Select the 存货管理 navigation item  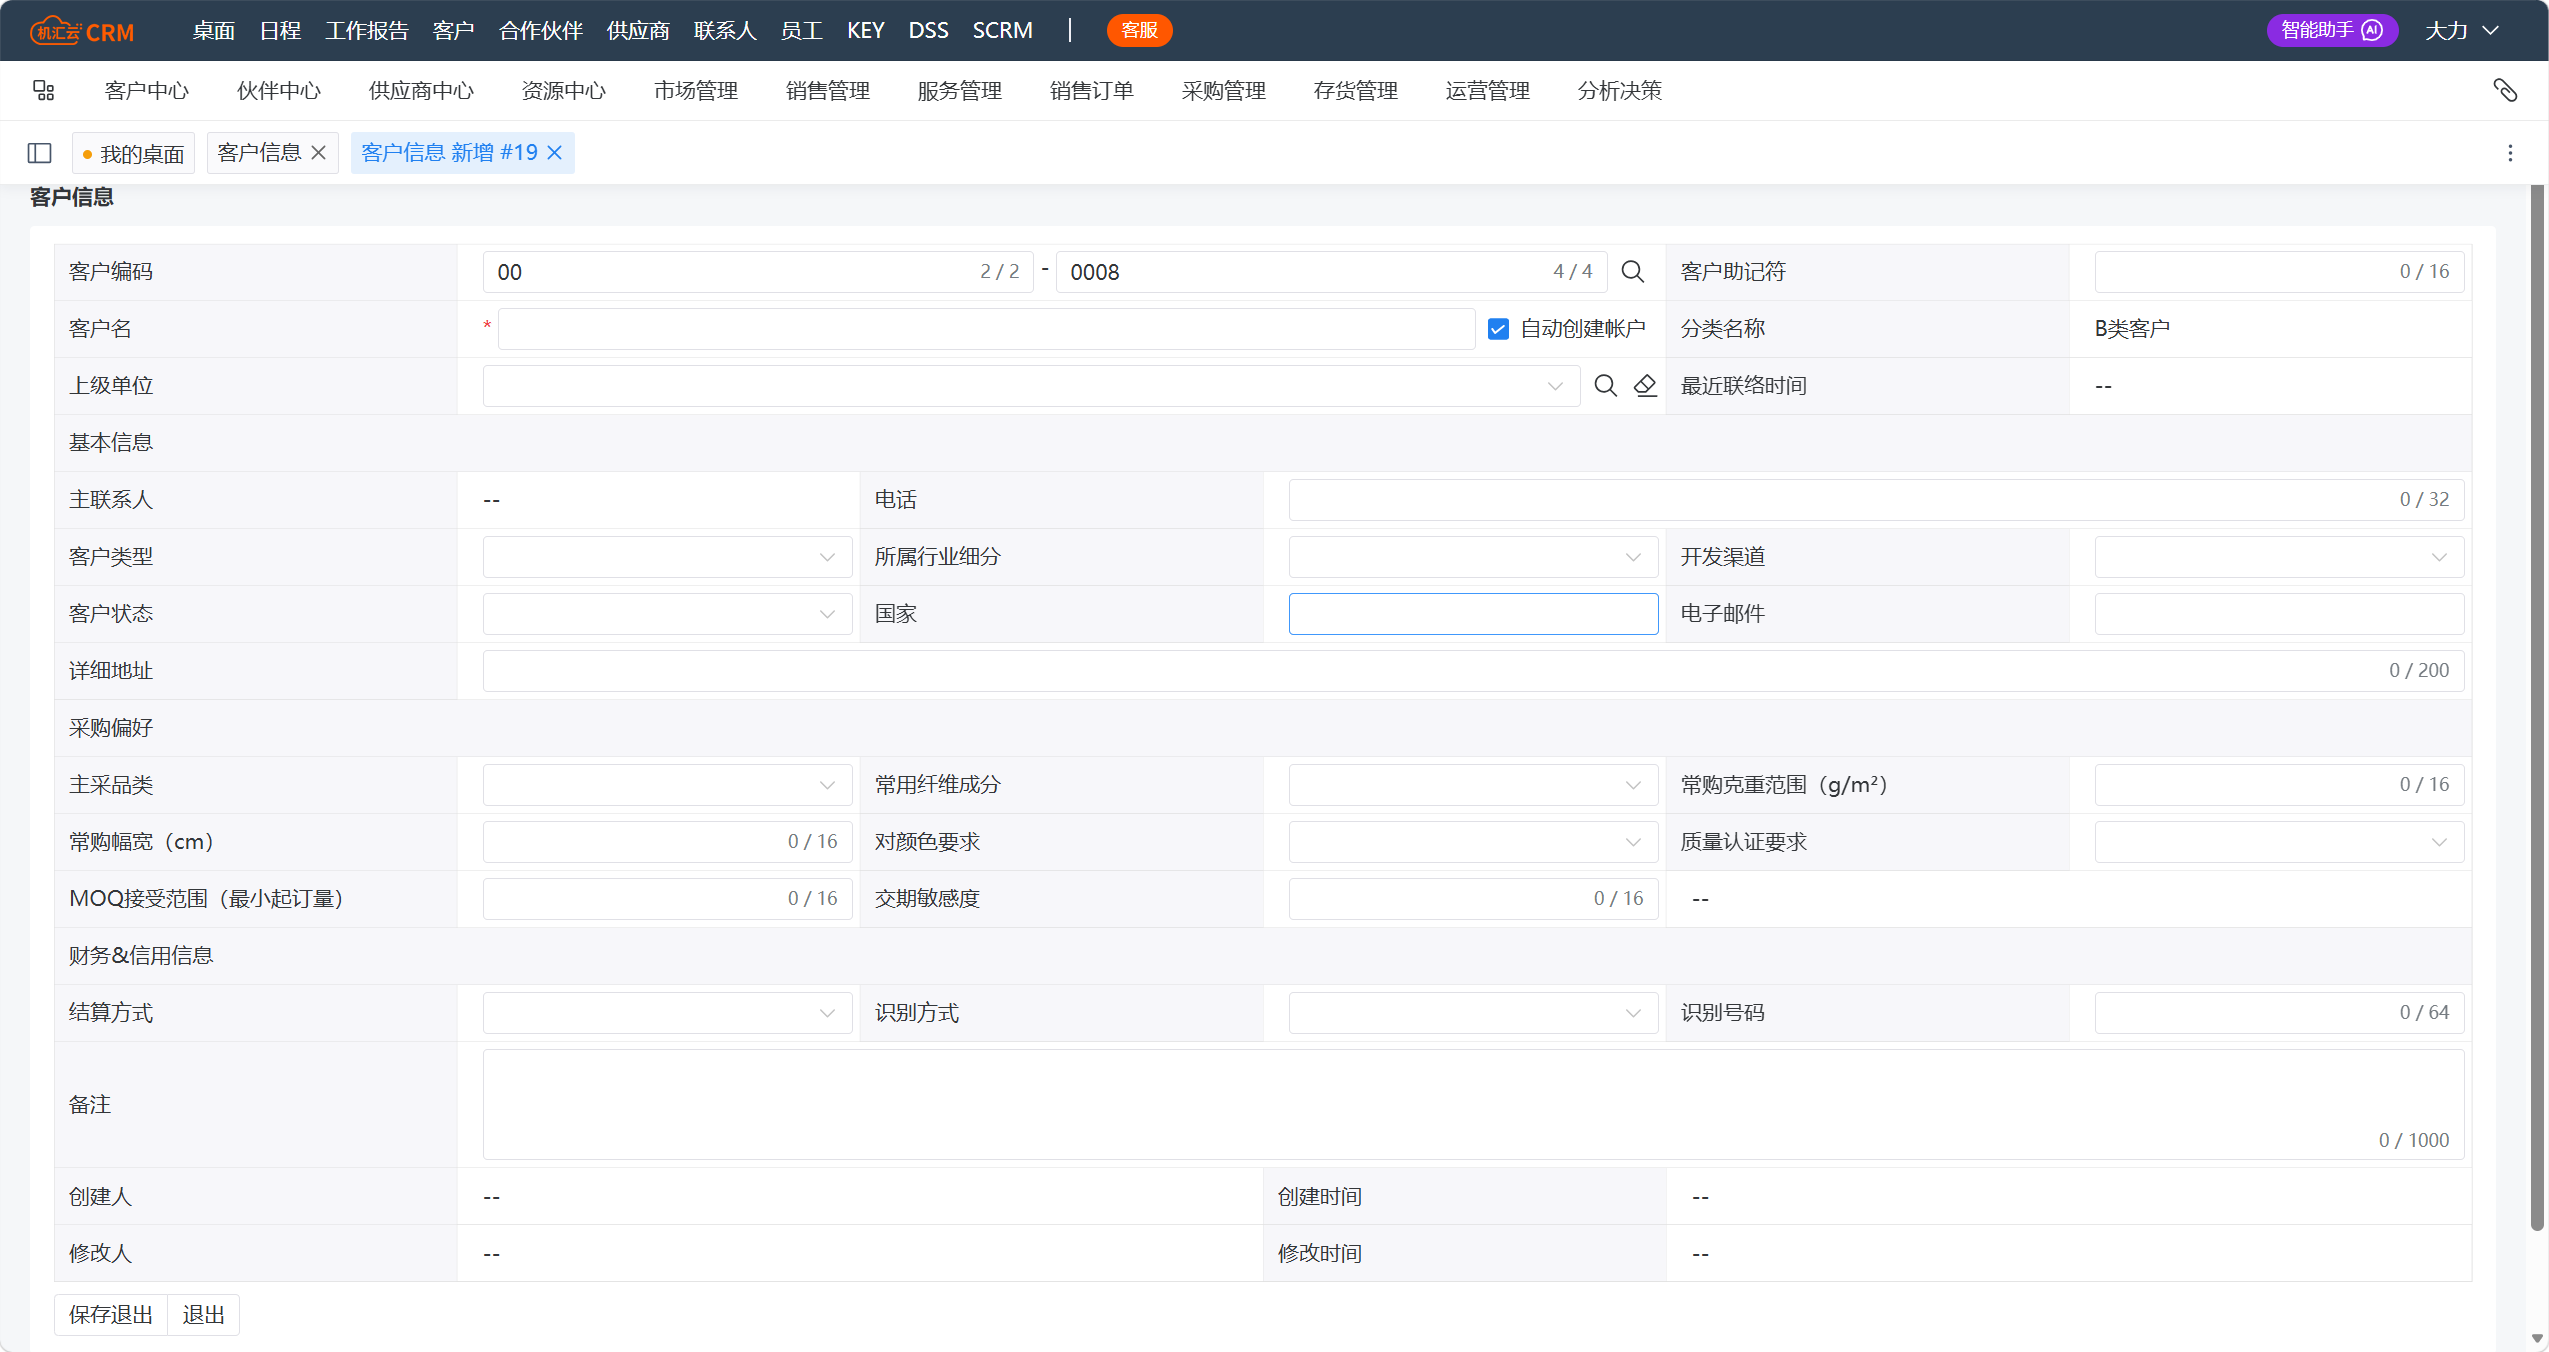[1356, 91]
